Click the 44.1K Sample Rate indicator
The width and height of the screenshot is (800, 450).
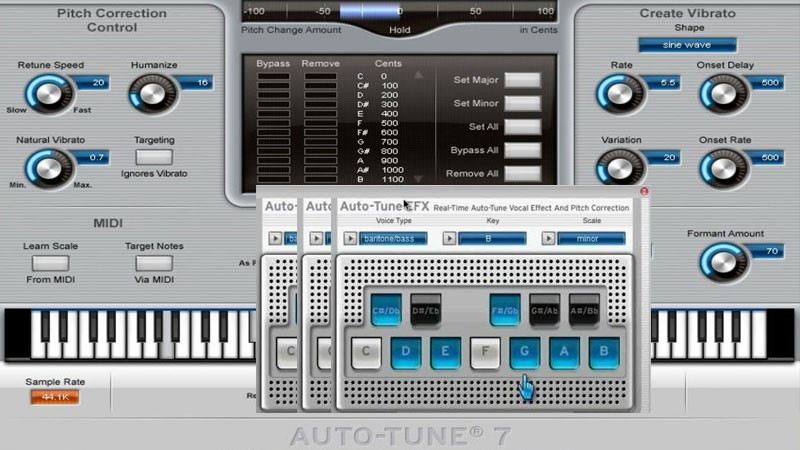[x=55, y=397]
